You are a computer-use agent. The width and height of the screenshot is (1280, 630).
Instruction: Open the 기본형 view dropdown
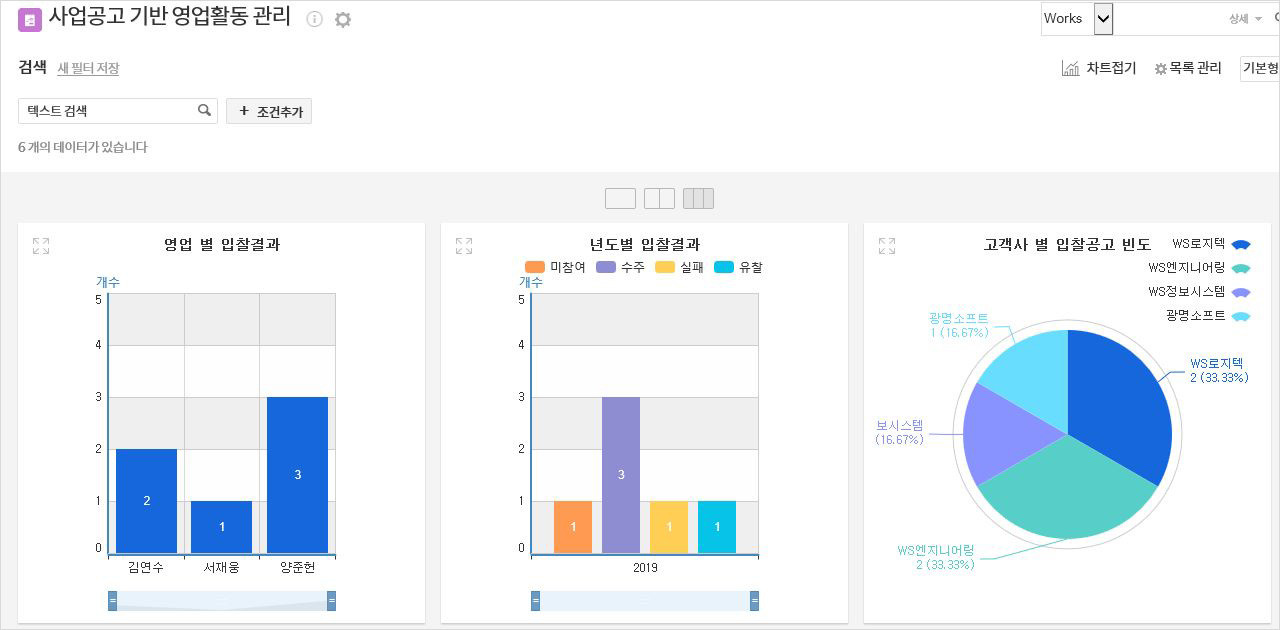(x=1260, y=68)
